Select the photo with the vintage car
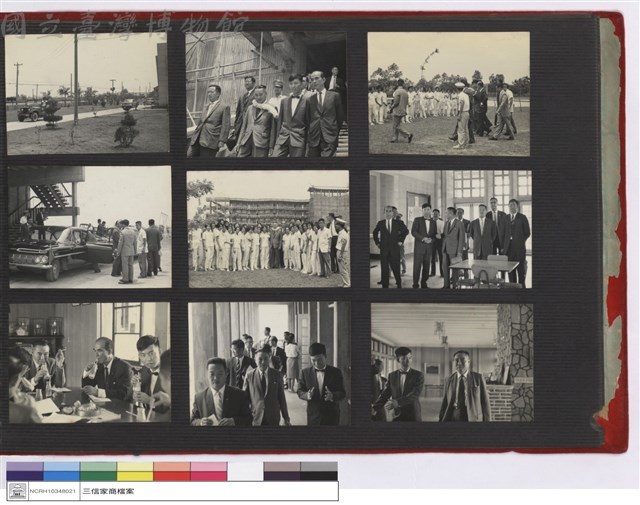The height and width of the screenshot is (505, 640). pyautogui.click(x=90, y=227)
